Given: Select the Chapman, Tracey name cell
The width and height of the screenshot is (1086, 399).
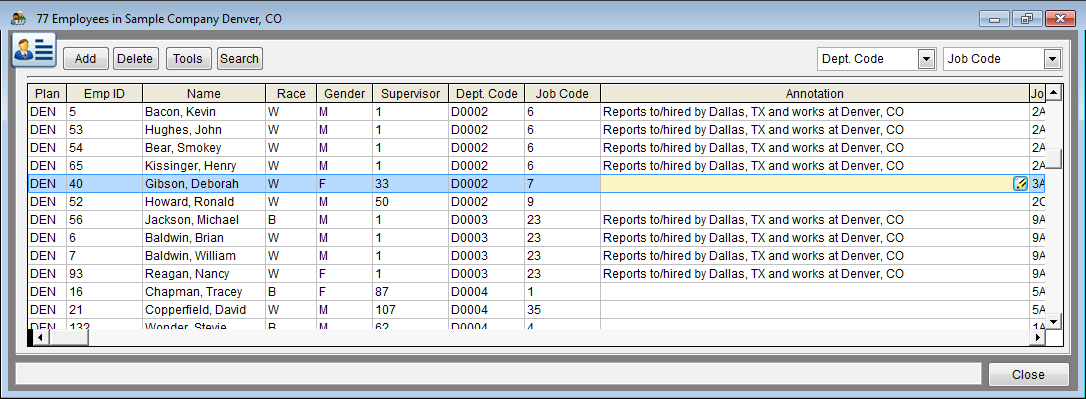Looking at the screenshot, I should (204, 292).
